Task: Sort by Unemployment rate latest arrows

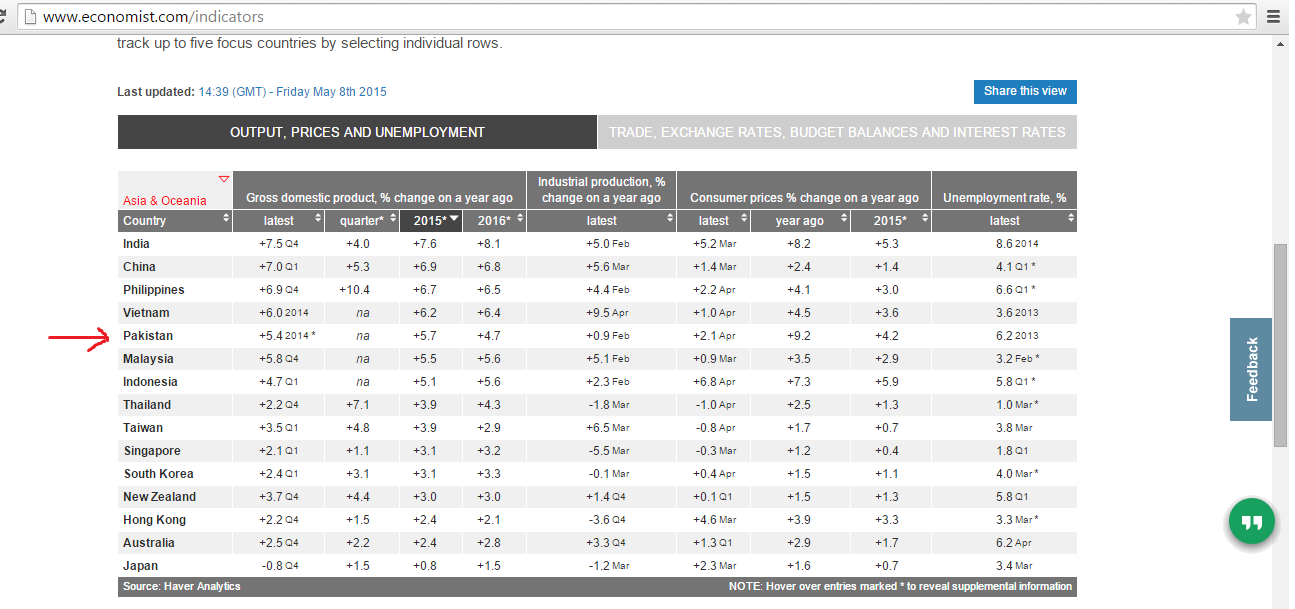Action: pos(1070,220)
